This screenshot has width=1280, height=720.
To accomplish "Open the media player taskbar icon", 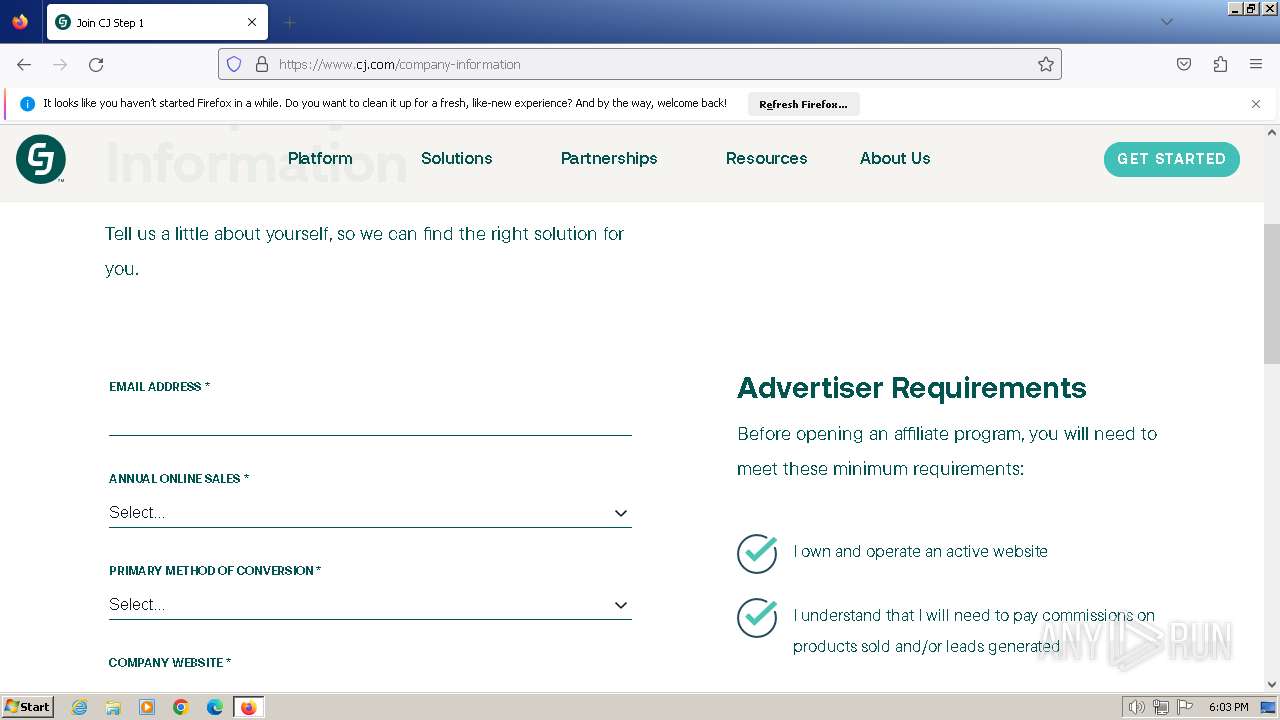I will click(147, 707).
